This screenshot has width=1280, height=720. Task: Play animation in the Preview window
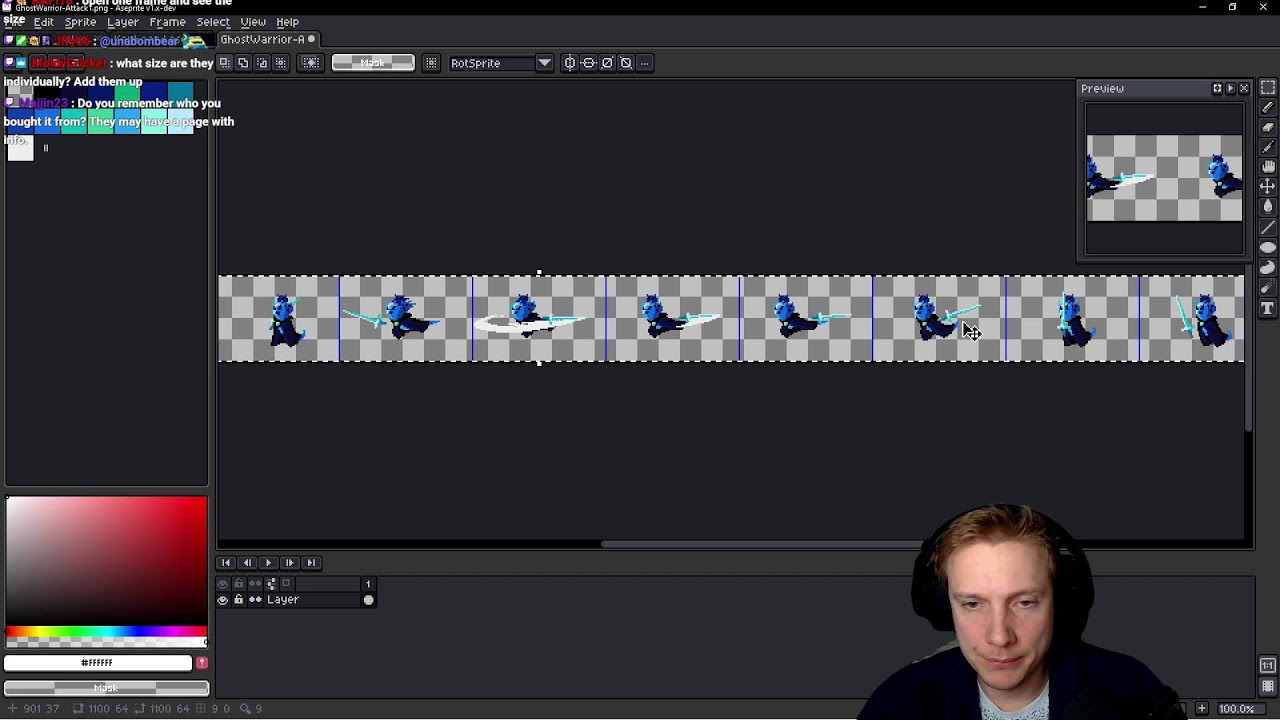click(x=1230, y=89)
